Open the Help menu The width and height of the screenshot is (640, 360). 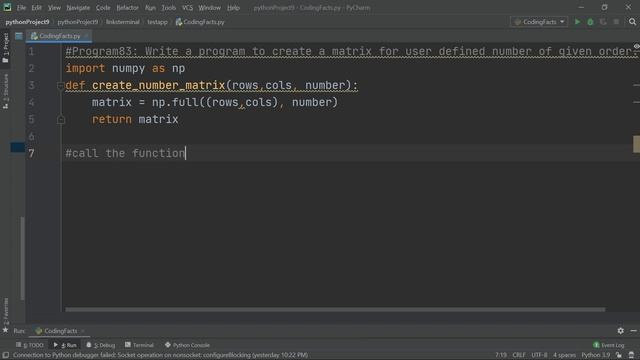point(233,8)
